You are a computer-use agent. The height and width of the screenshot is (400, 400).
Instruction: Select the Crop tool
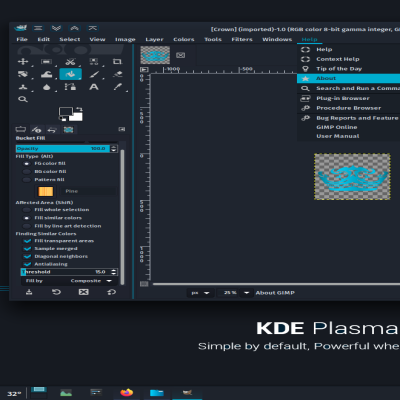117,61
